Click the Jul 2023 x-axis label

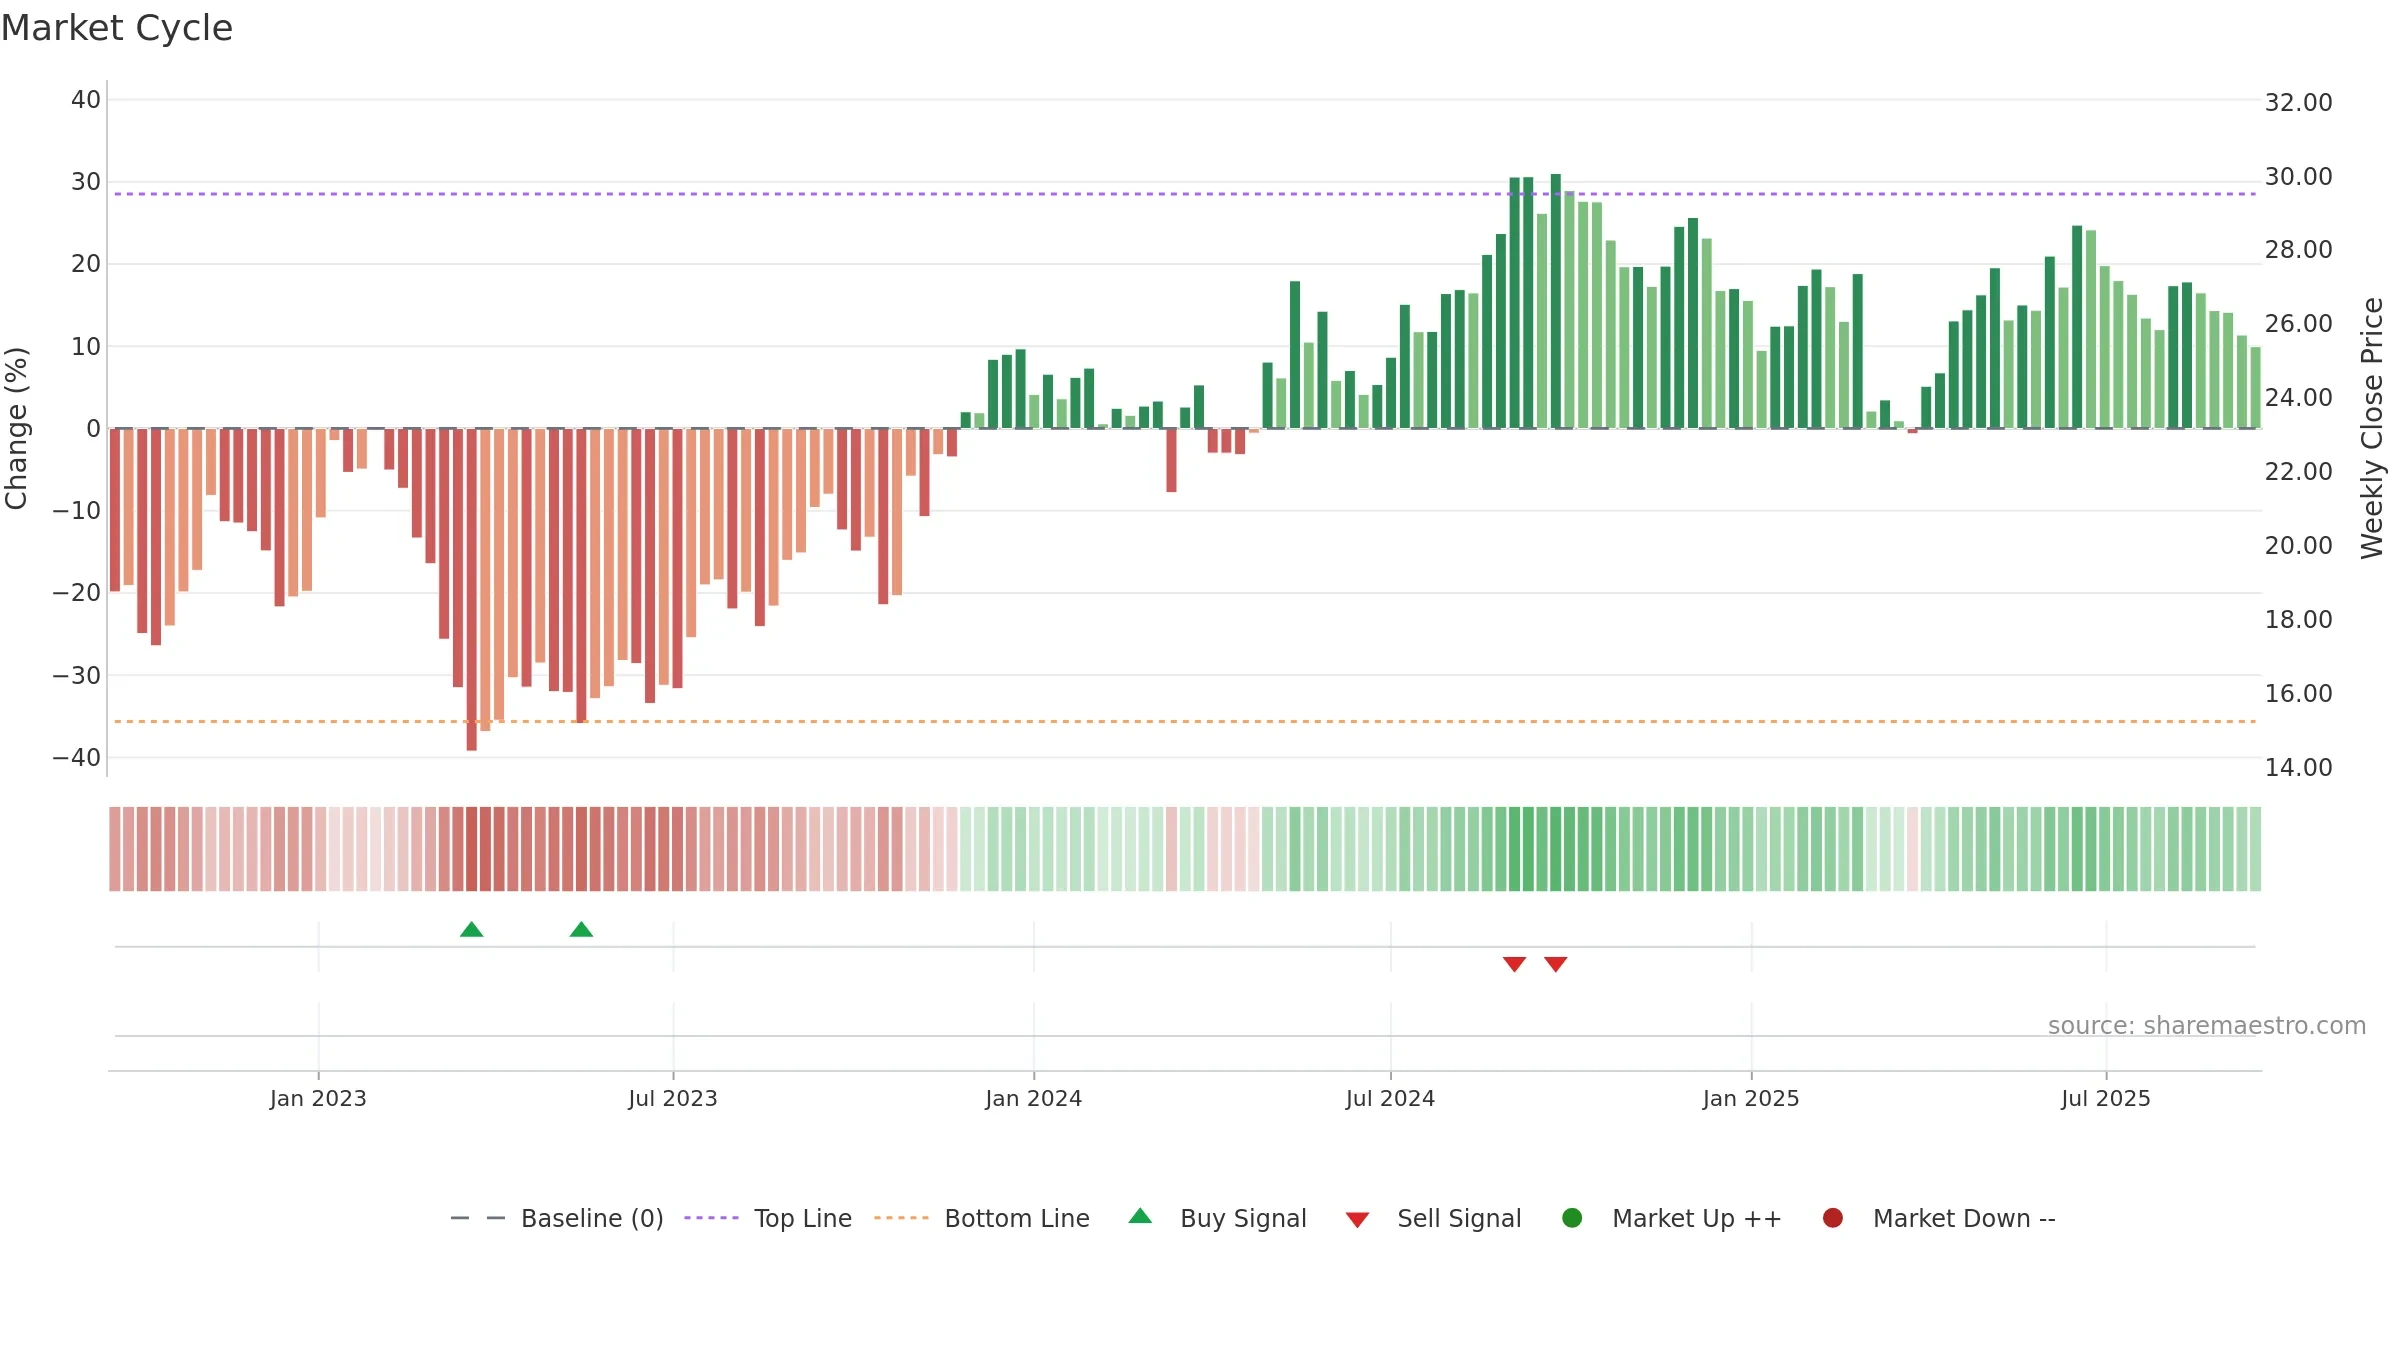673,1098
